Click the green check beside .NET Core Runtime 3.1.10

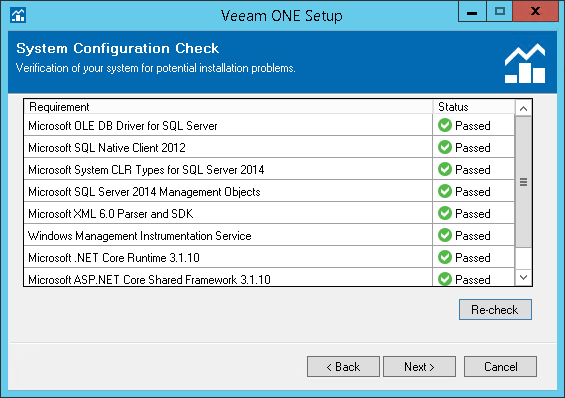pyautogui.click(x=445, y=257)
